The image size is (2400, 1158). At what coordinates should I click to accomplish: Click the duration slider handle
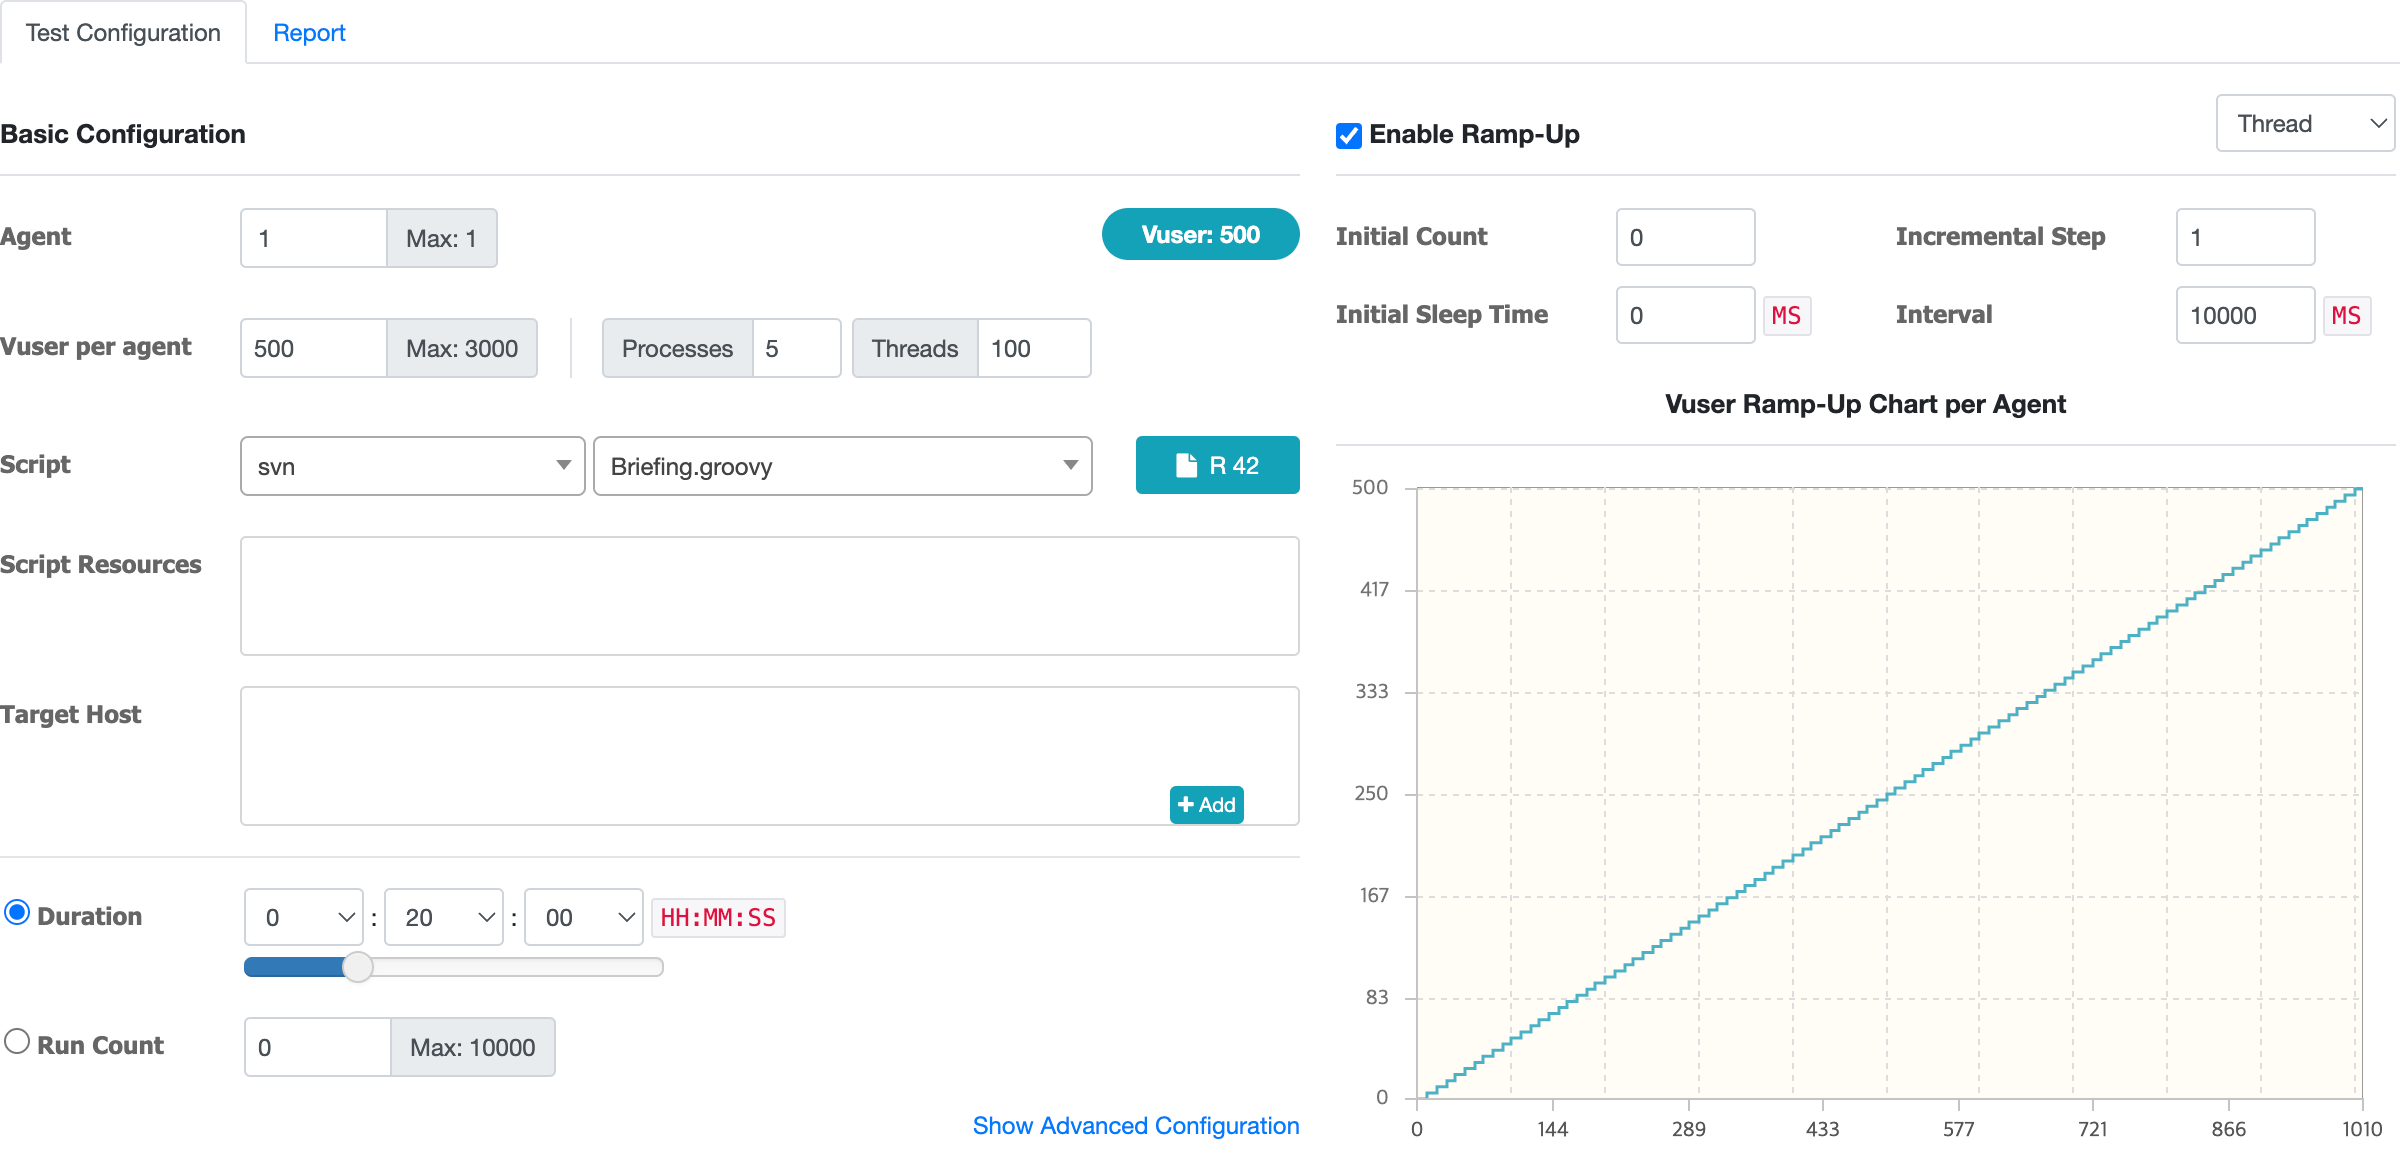pos(357,967)
